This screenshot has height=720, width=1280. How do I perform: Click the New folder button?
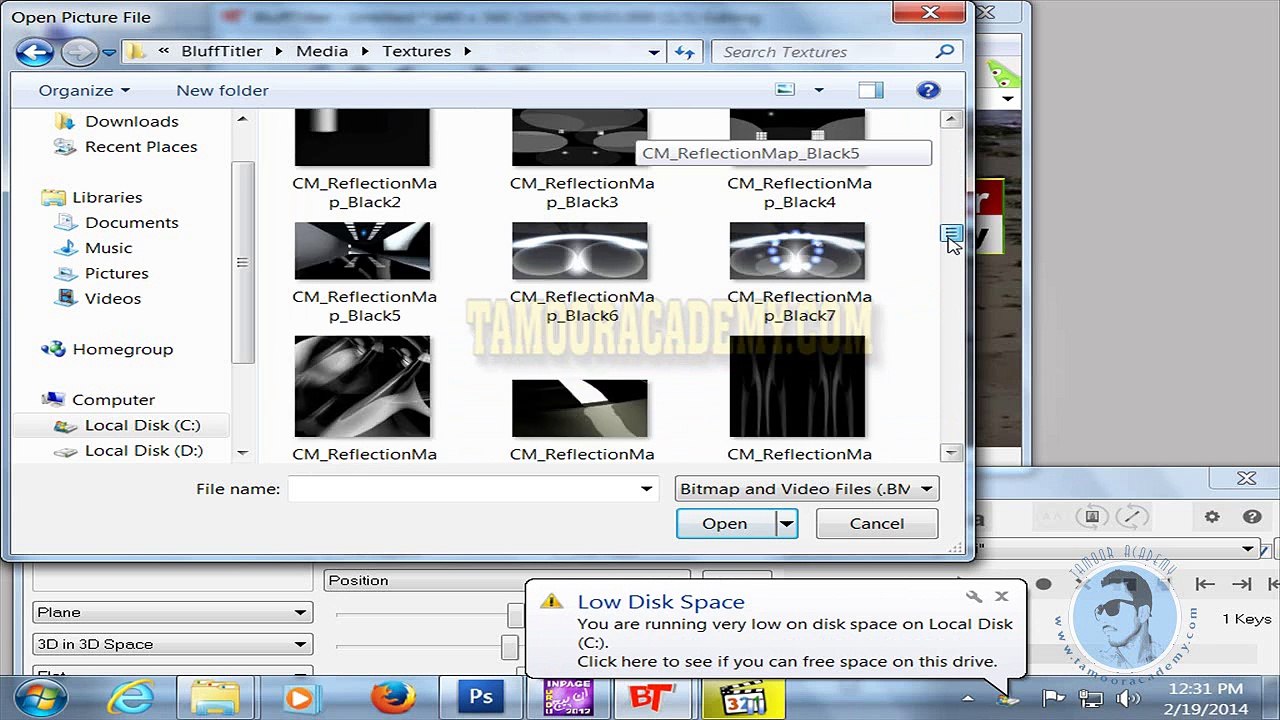(222, 90)
